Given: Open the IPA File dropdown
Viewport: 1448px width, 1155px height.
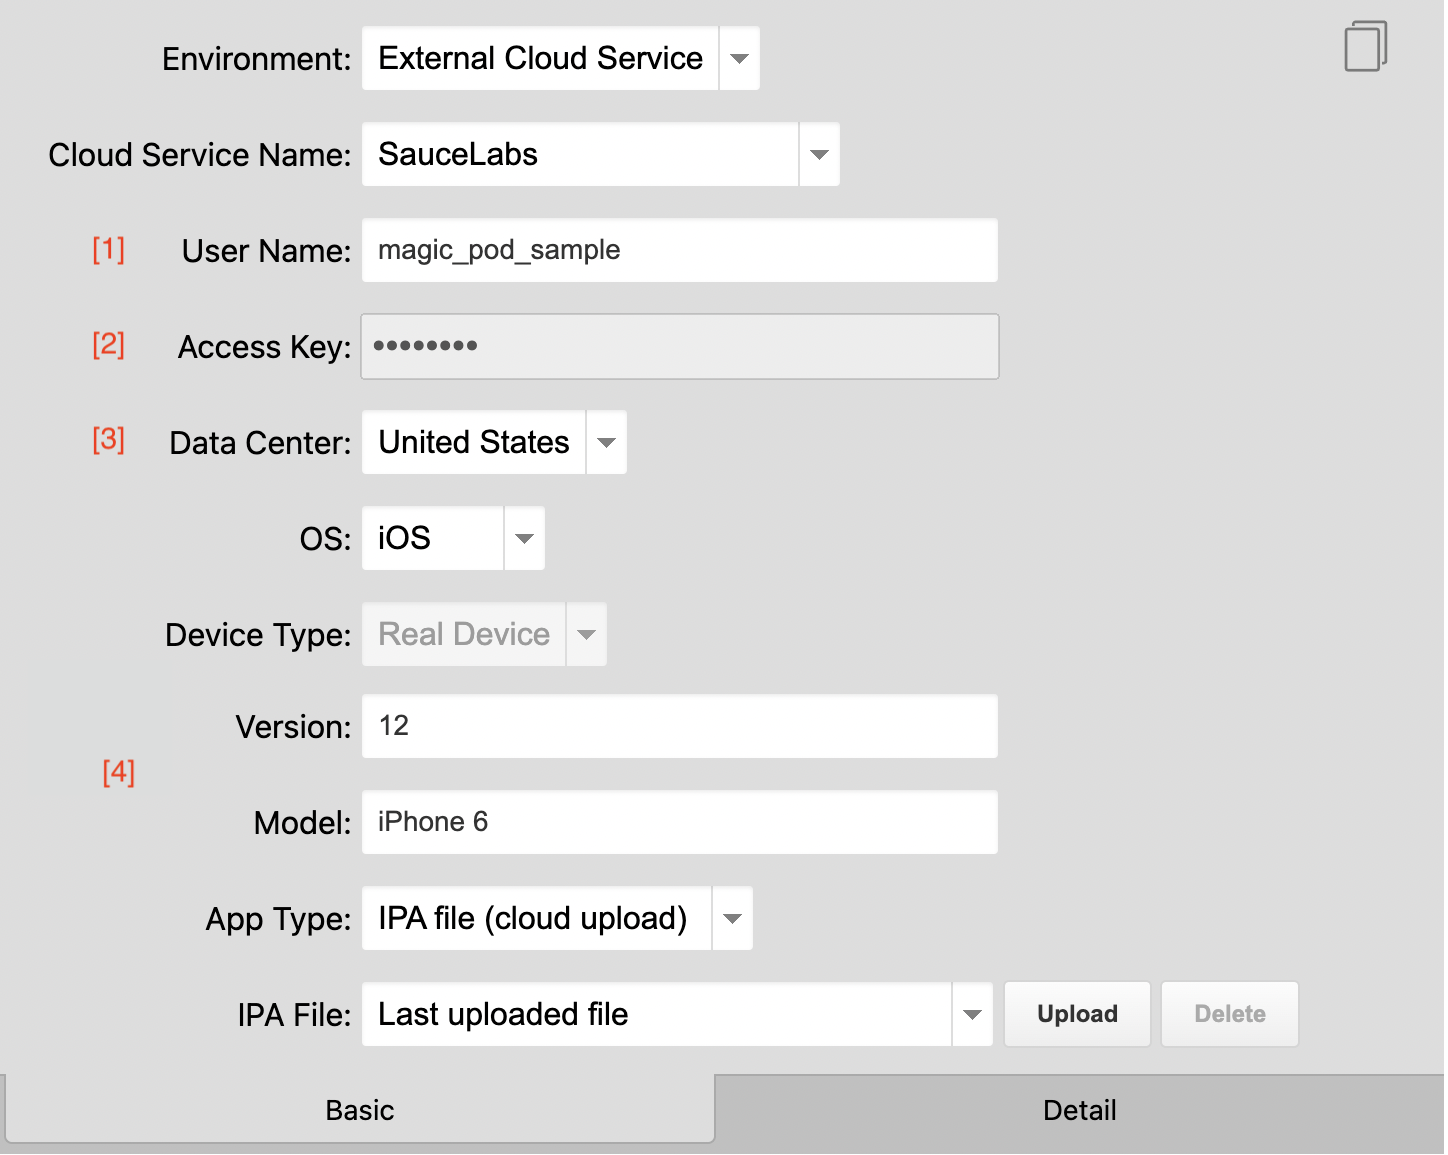Looking at the screenshot, I should click(x=677, y=1014).
